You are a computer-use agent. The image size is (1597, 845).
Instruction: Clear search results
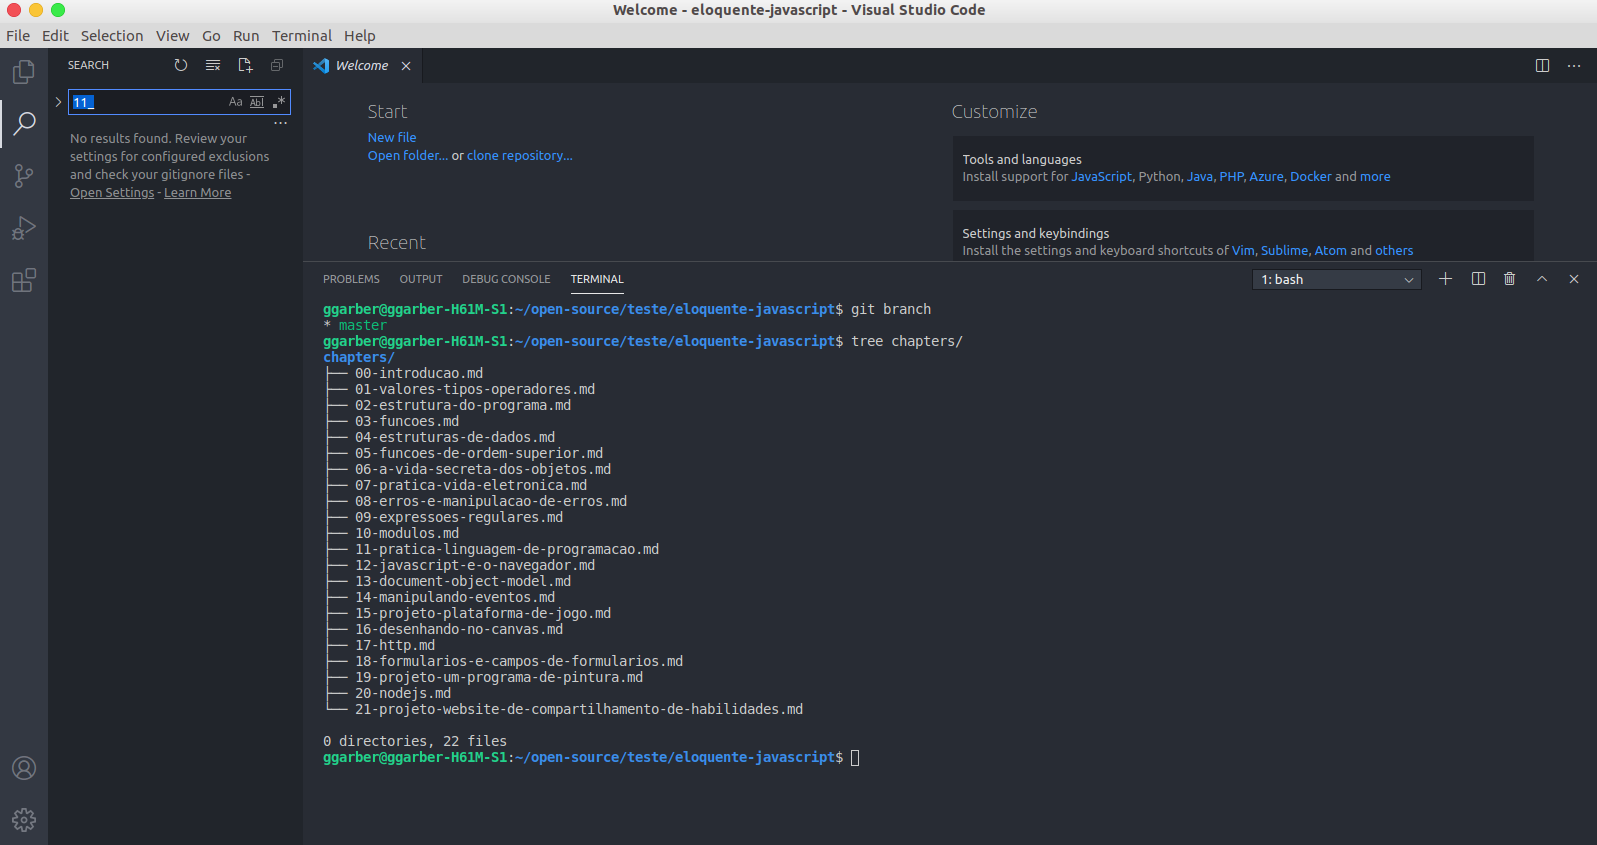click(213, 65)
